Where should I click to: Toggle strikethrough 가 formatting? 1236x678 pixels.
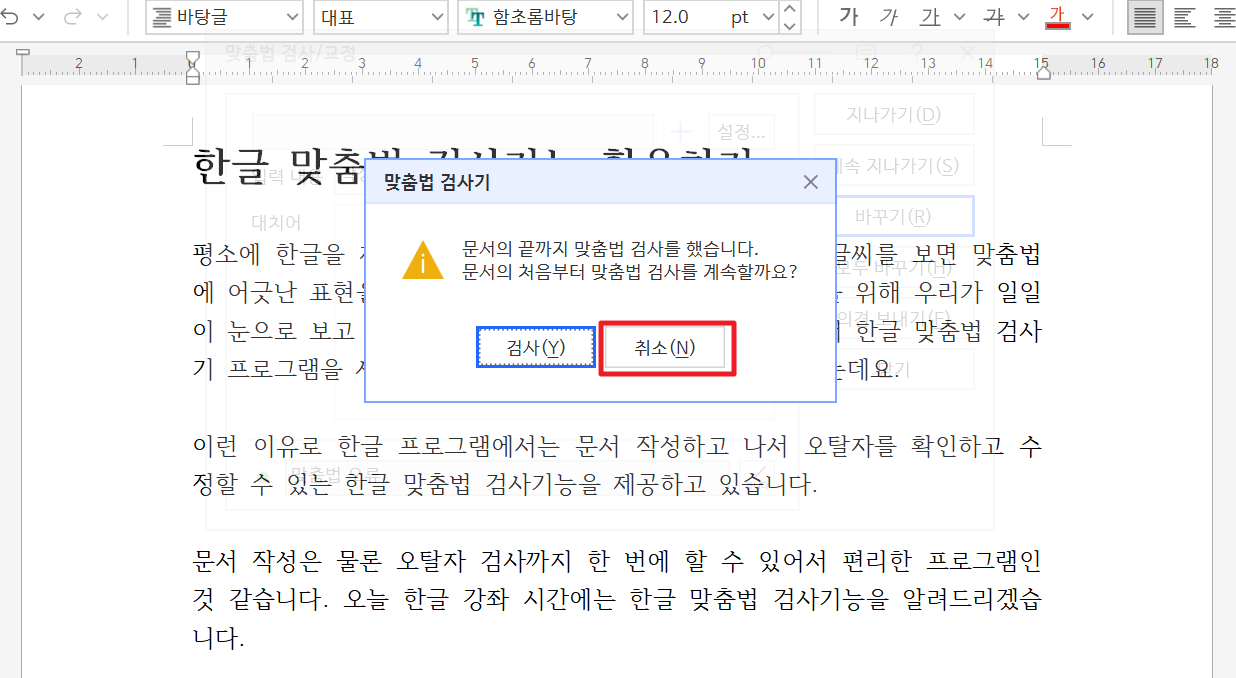[x=993, y=17]
